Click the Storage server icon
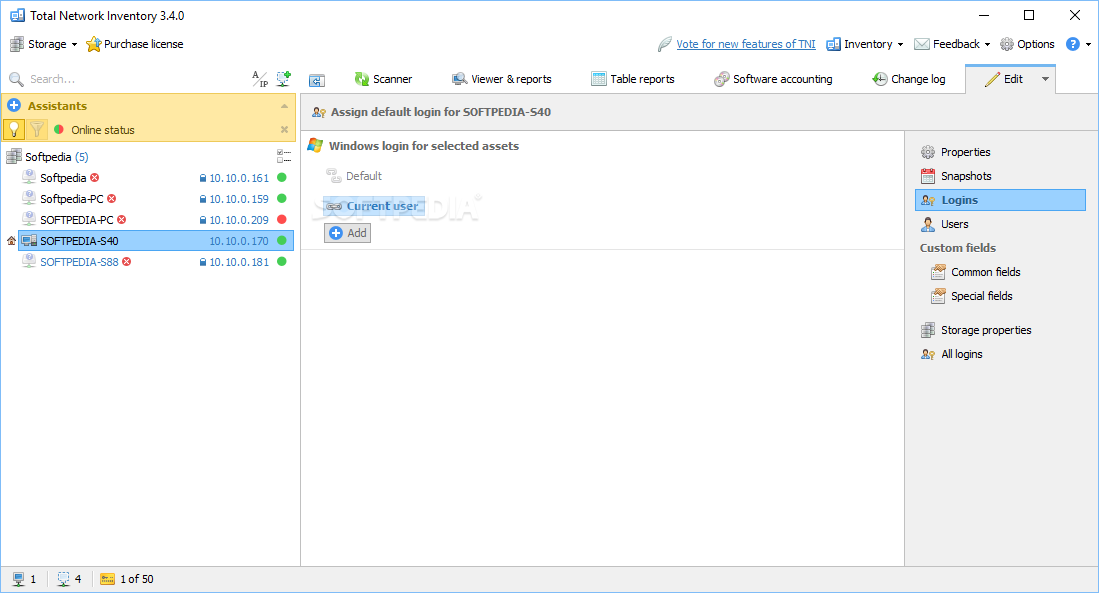 [x=17, y=44]
